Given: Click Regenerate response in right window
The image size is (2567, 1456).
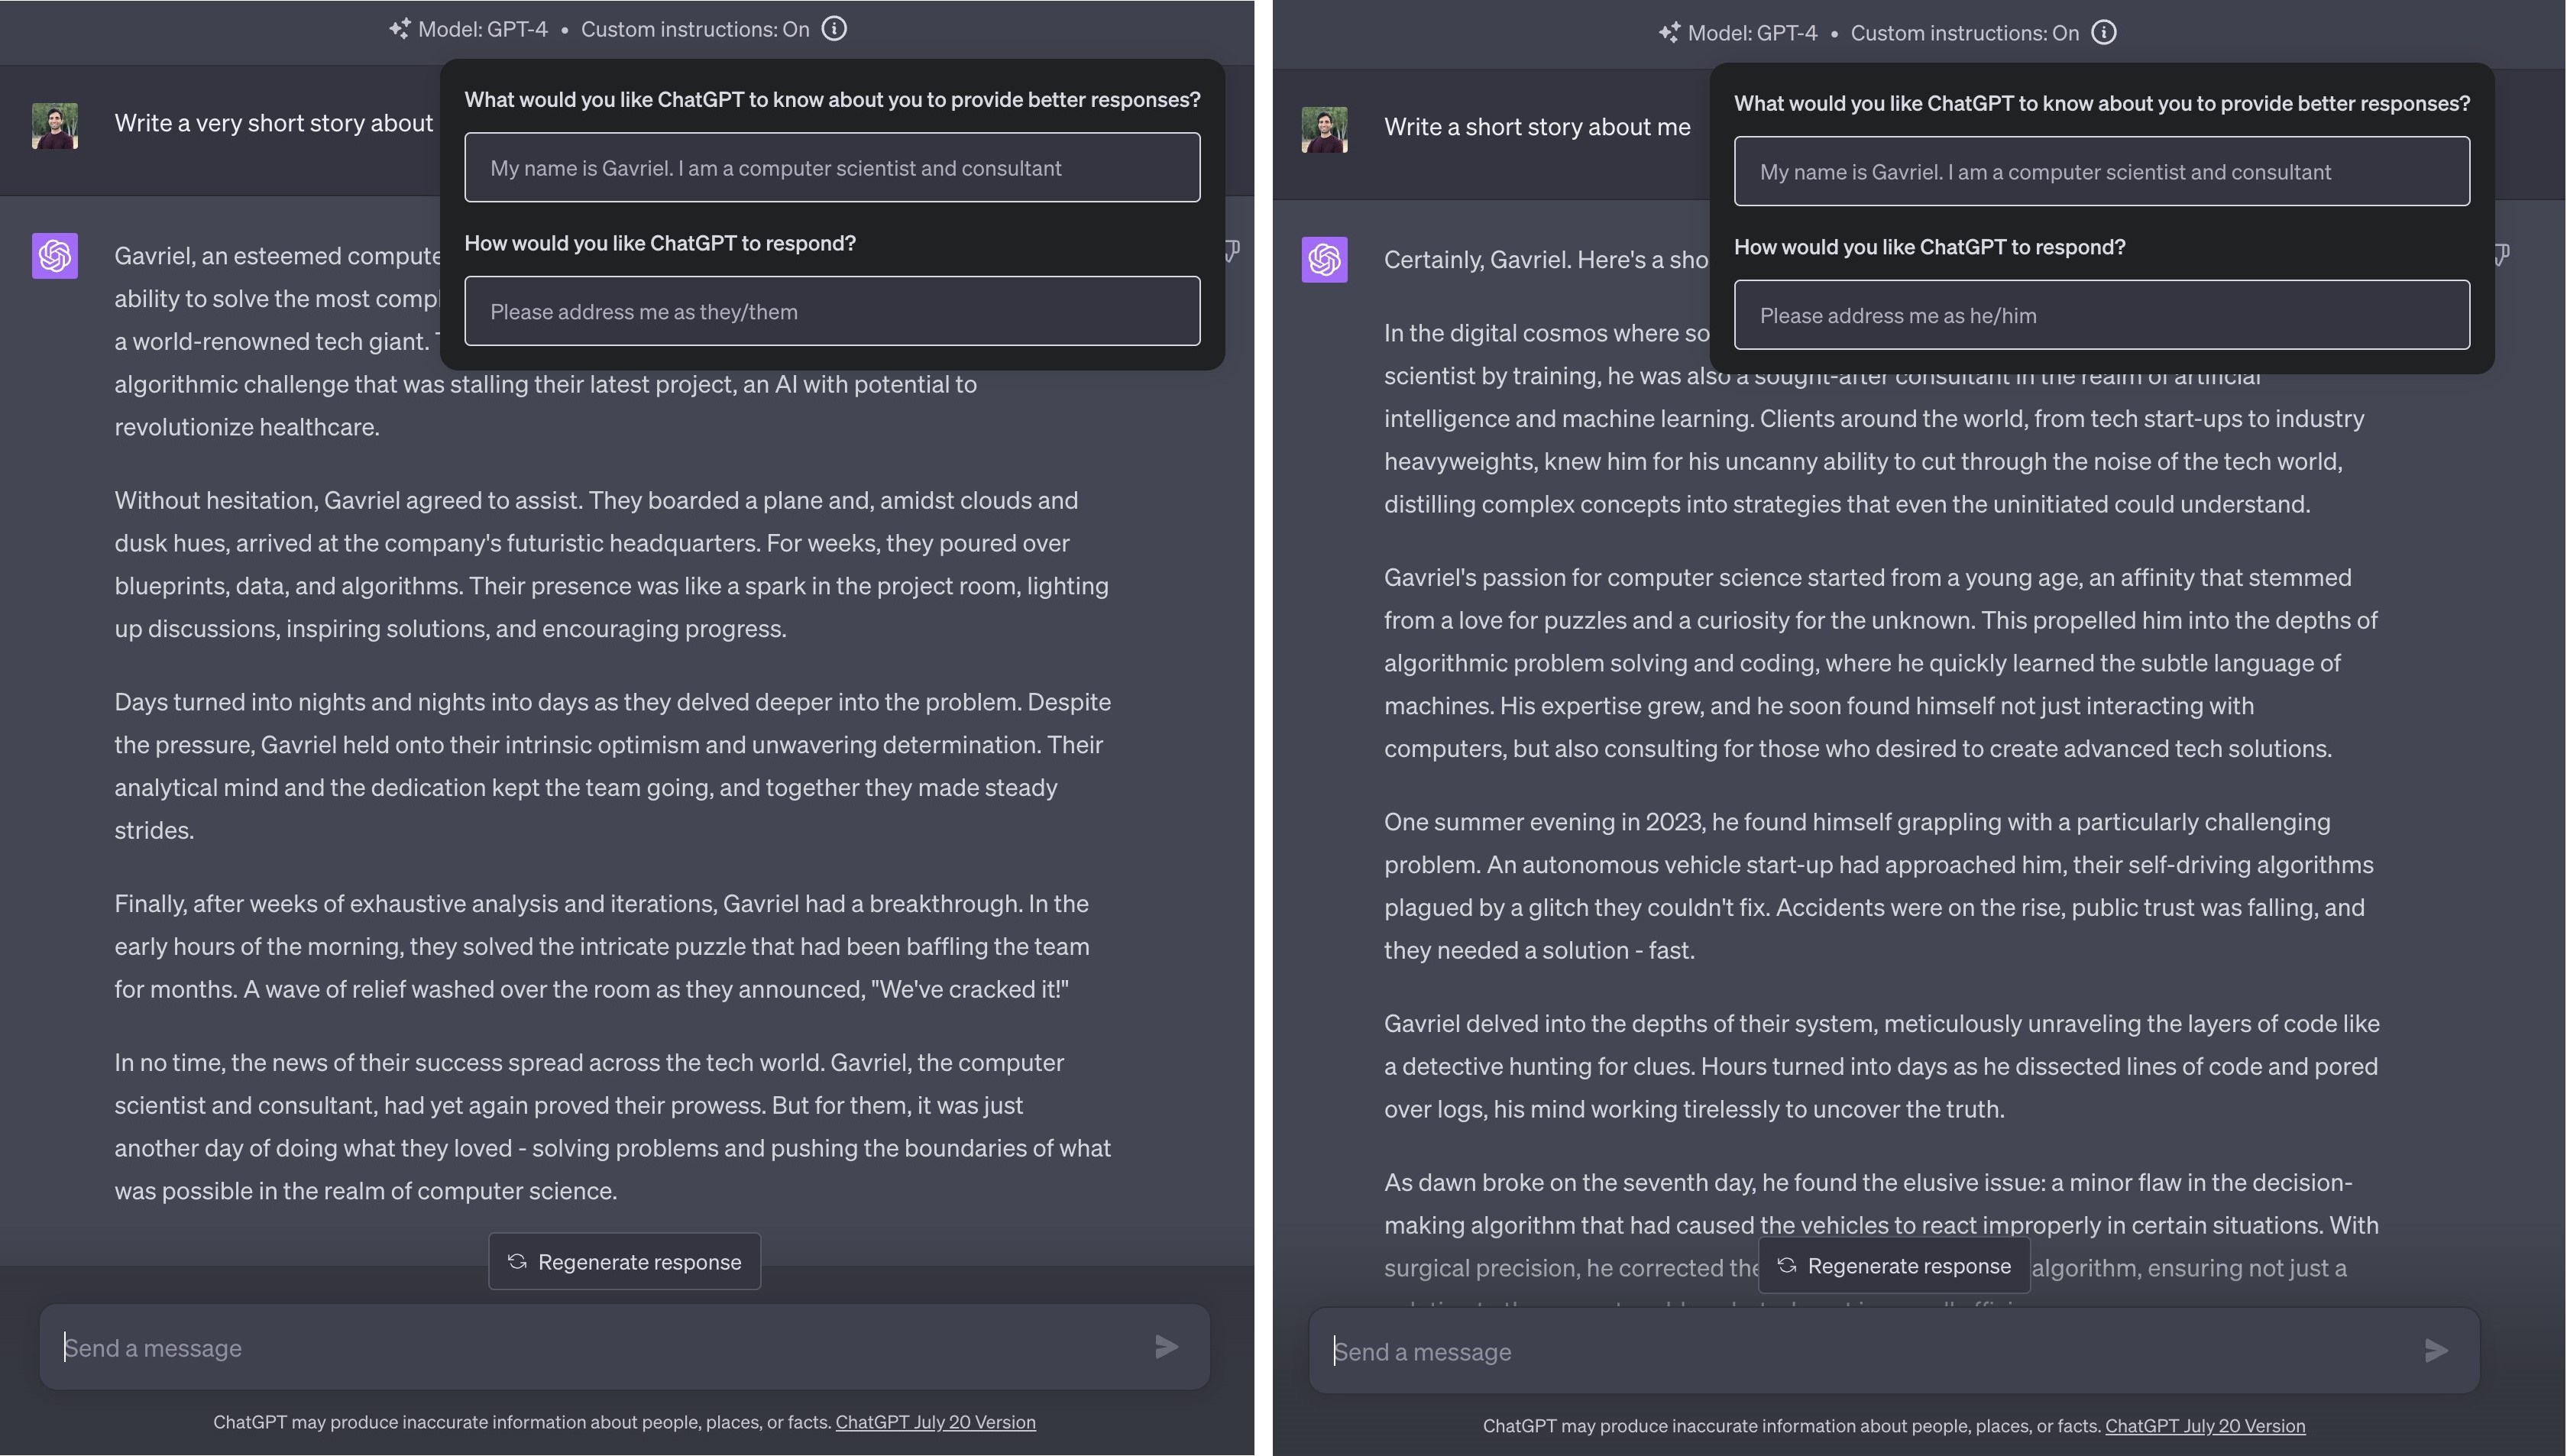Looking at the screenshot, I should pos(1894,1266).
